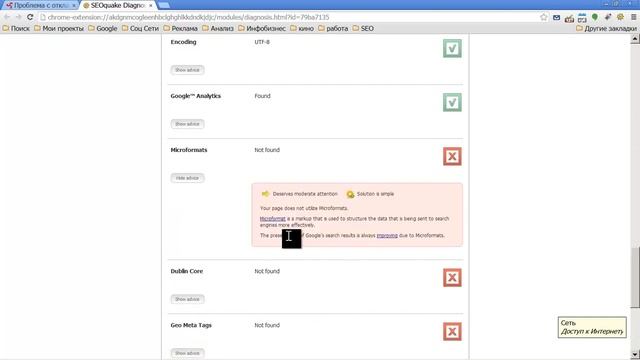Open the 'Мои проекты' bookmarks folder
This screenshot has width=640, height=360.
click(59, 28)
